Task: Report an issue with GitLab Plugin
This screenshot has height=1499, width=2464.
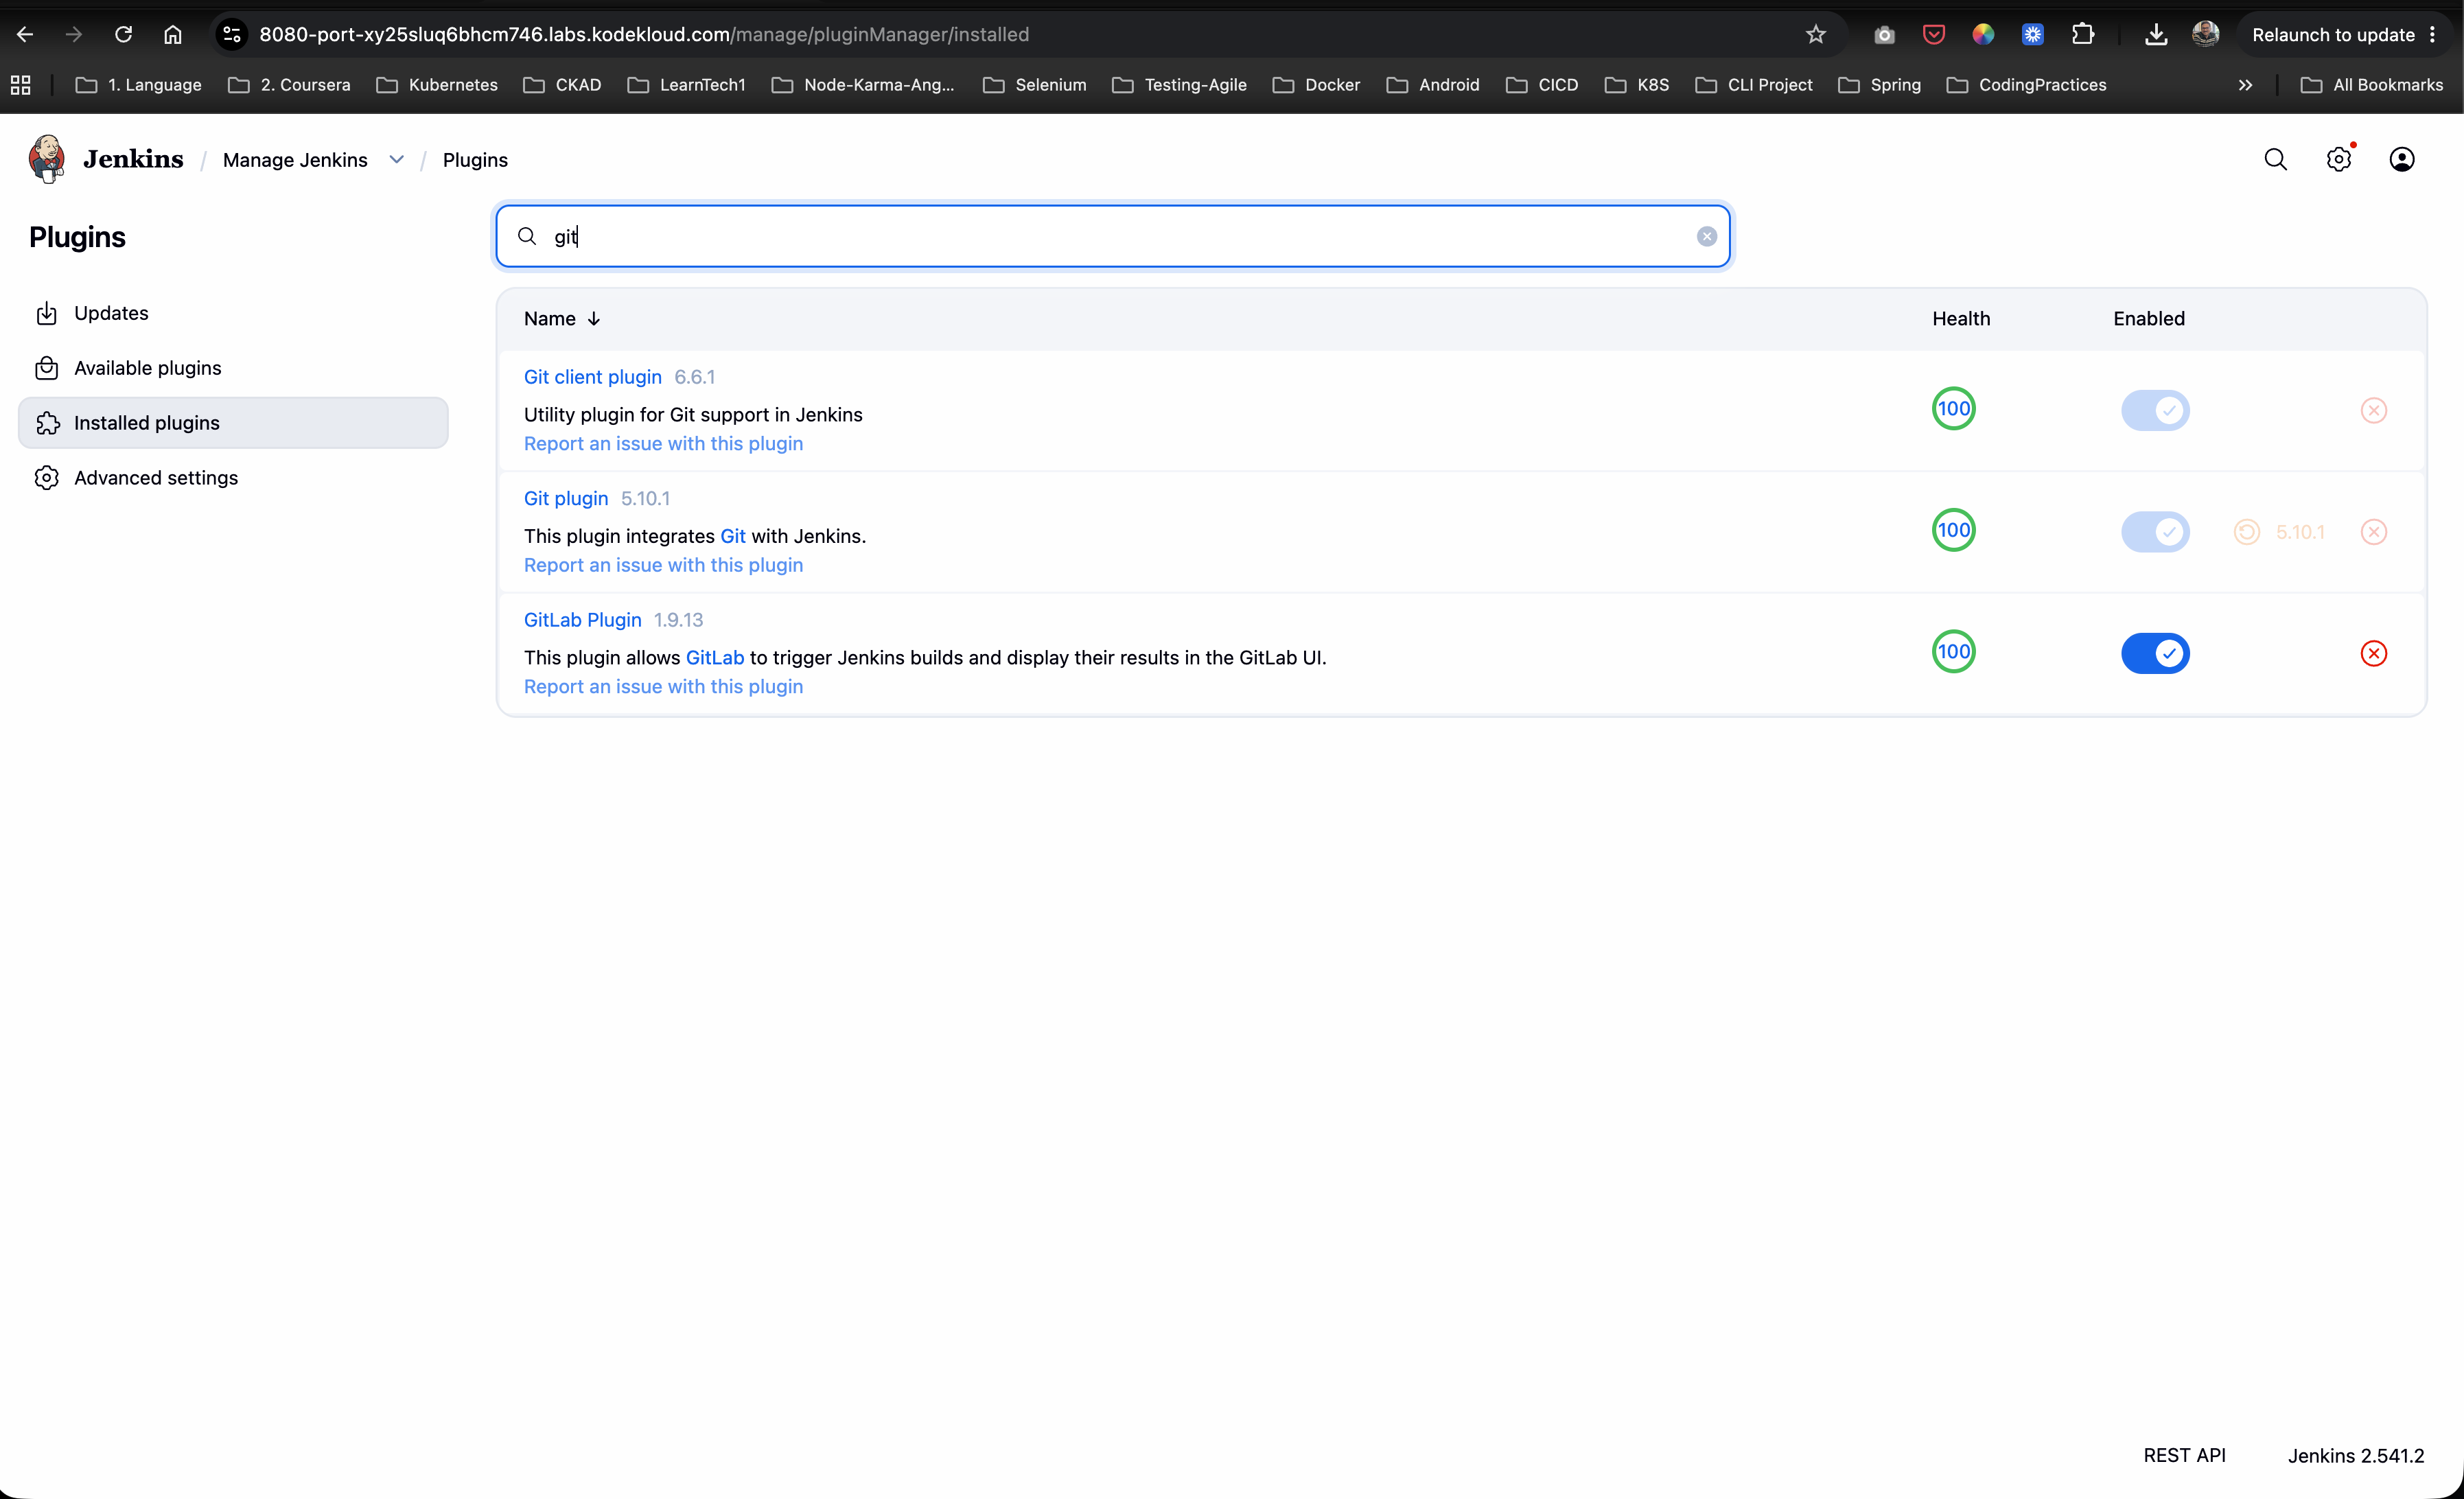Action: tap(663, 687)
